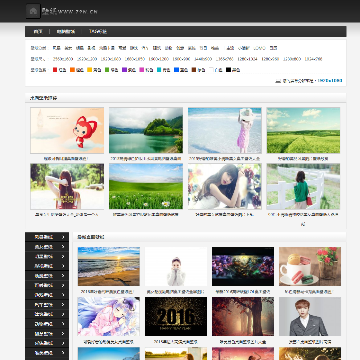The image size is (360, 360).
Task: Open the red cartoon fox wallpaper thumbnail
Action: (67, 130)
